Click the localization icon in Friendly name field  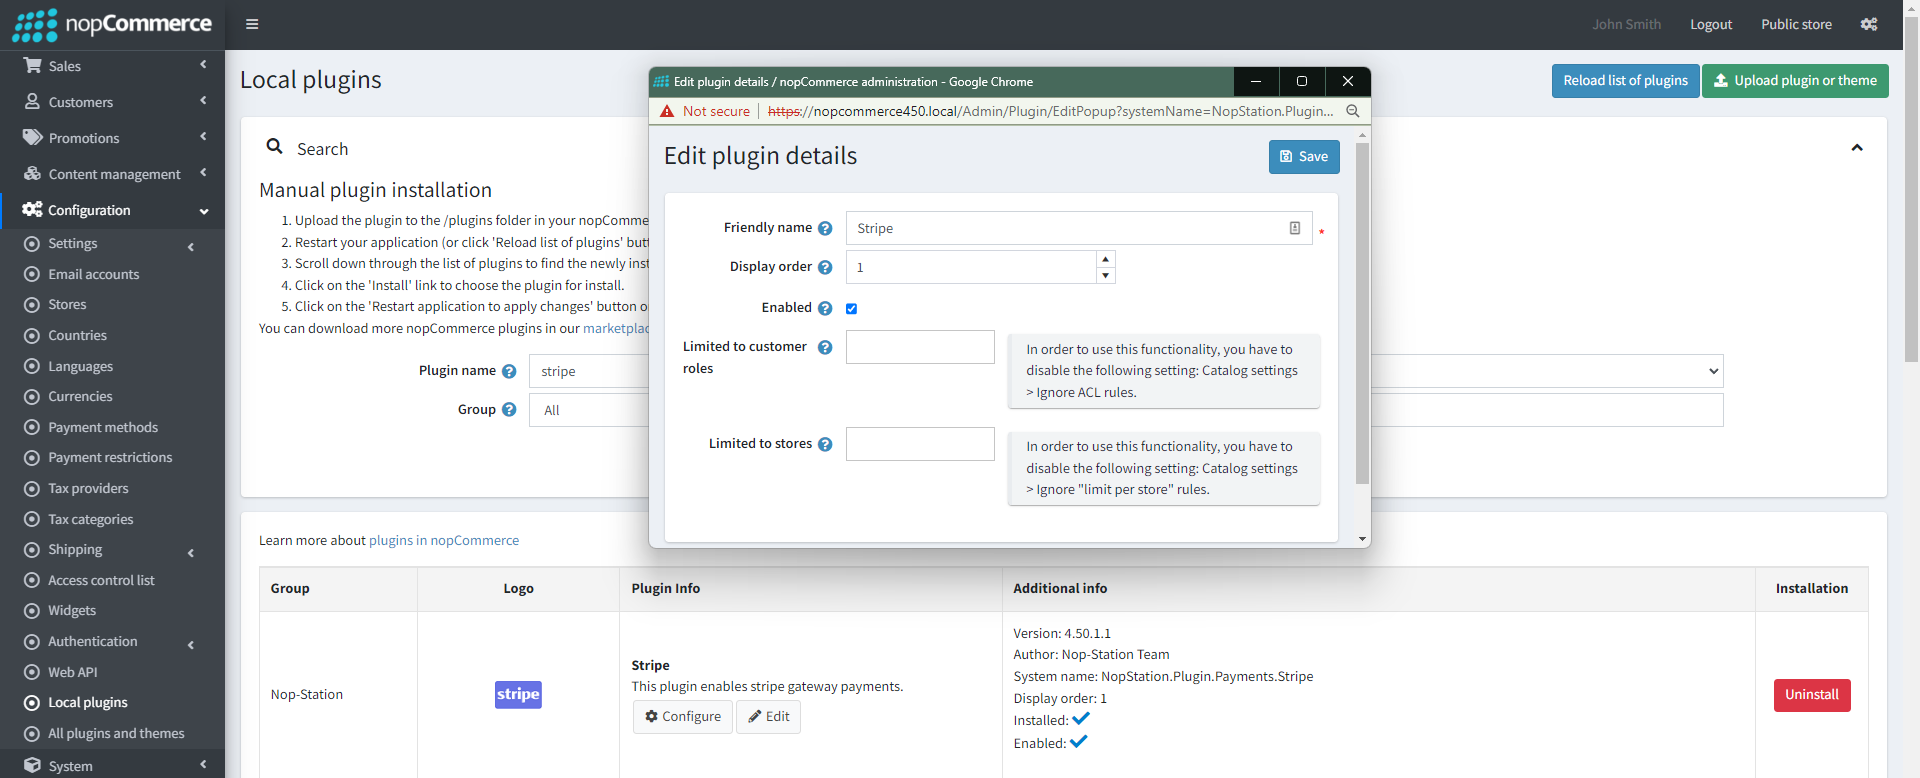click(x=1294, y=228)
